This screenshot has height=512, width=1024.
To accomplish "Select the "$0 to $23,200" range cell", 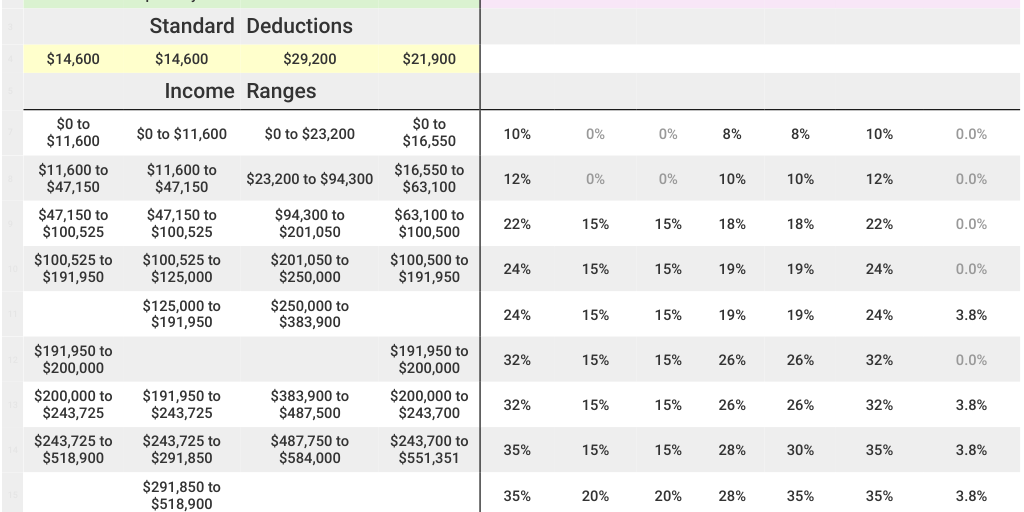I will 310,134.
